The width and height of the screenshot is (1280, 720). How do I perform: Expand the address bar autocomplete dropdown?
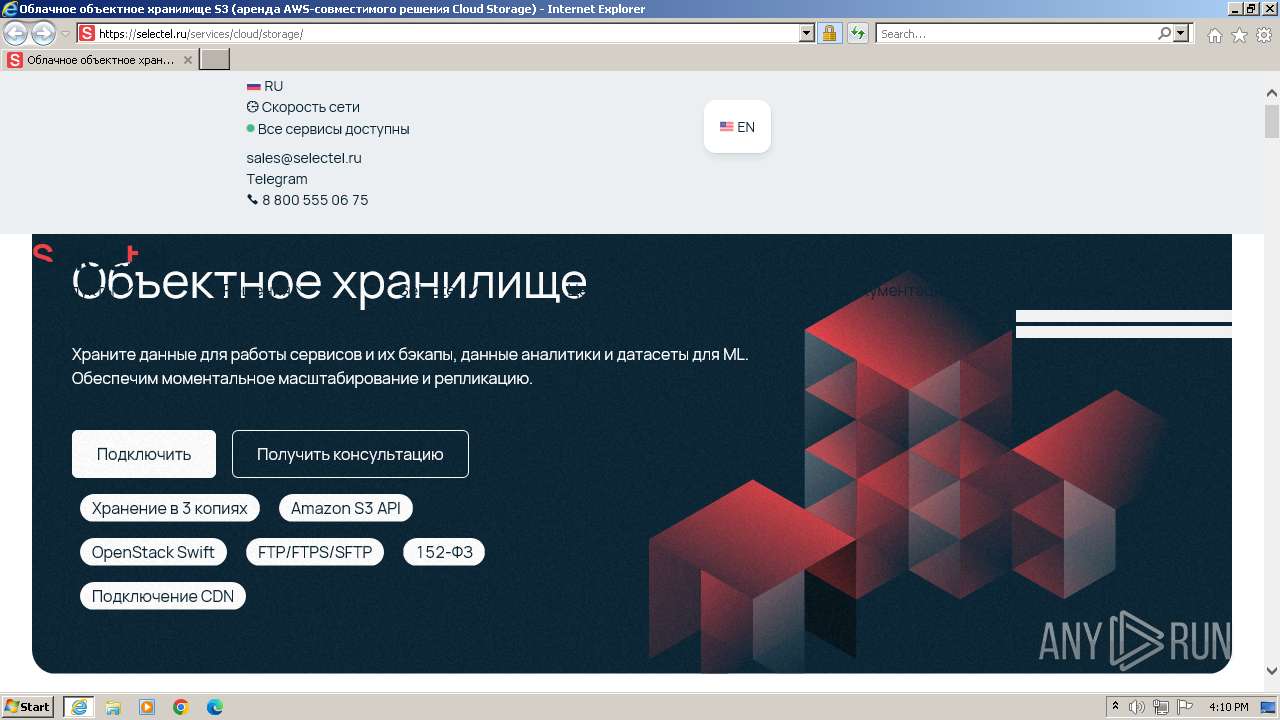(807, 33)
